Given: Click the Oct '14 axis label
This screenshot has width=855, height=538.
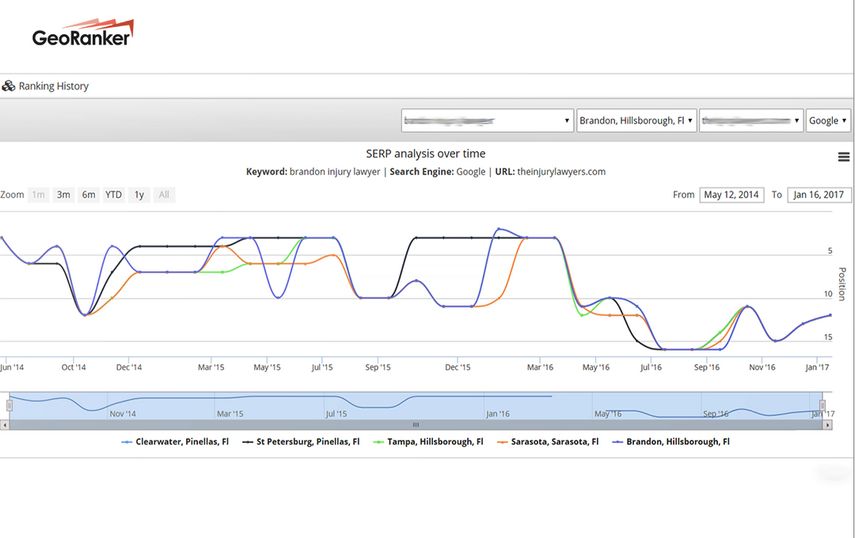Looking at the screenshot, I should point(74,367).
